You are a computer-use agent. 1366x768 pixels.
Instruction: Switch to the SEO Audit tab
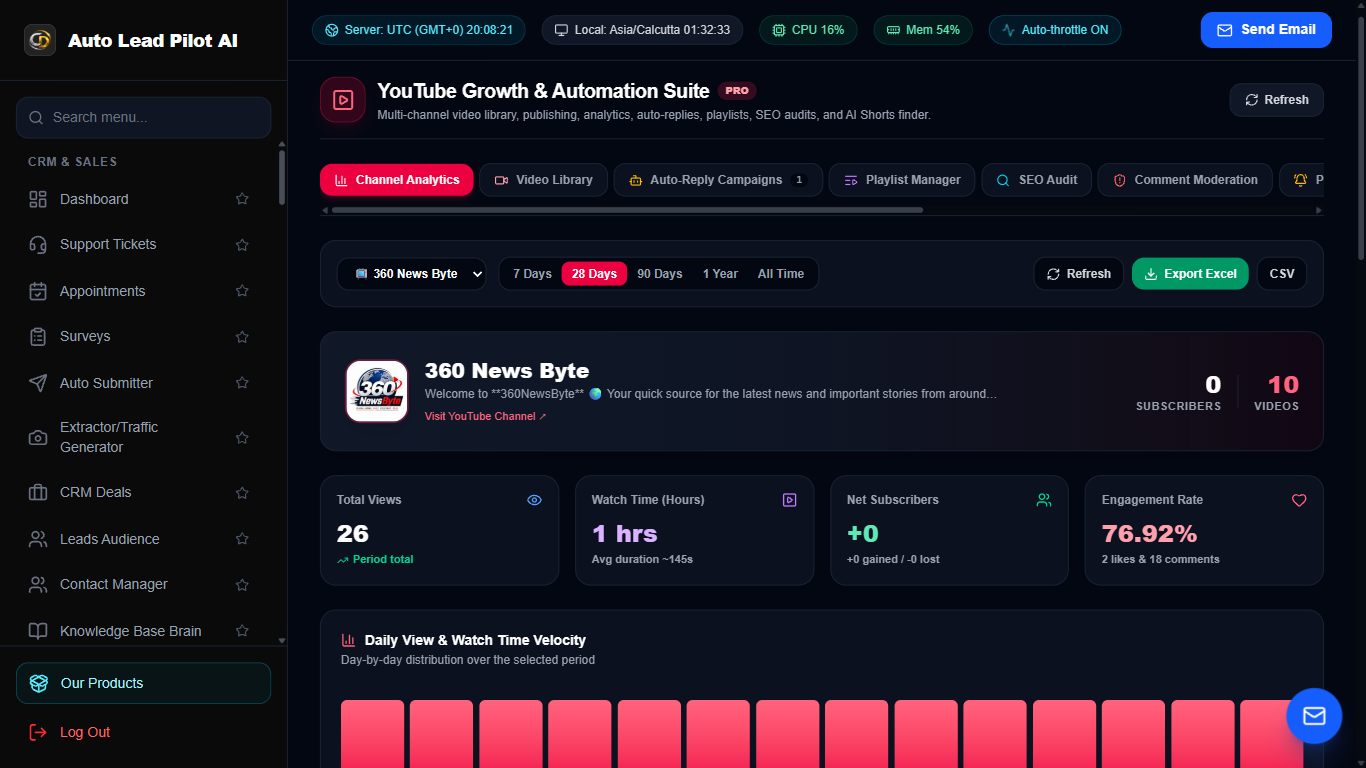[1036, 180]
